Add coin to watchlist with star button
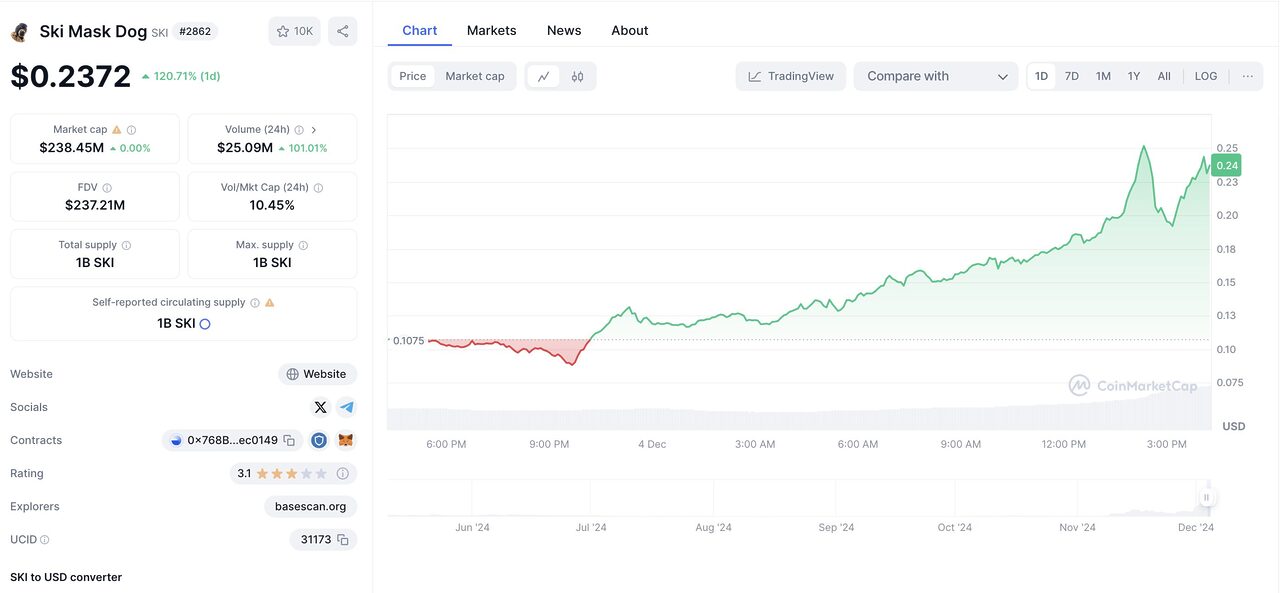The image size is (1280, 593). 294,31
